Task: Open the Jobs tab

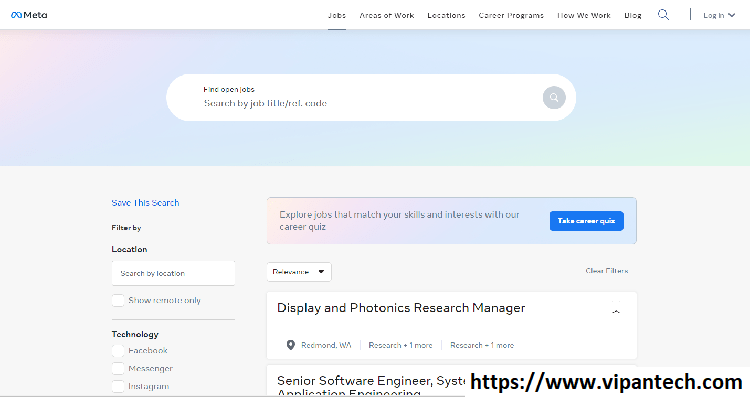Action: 337,15
